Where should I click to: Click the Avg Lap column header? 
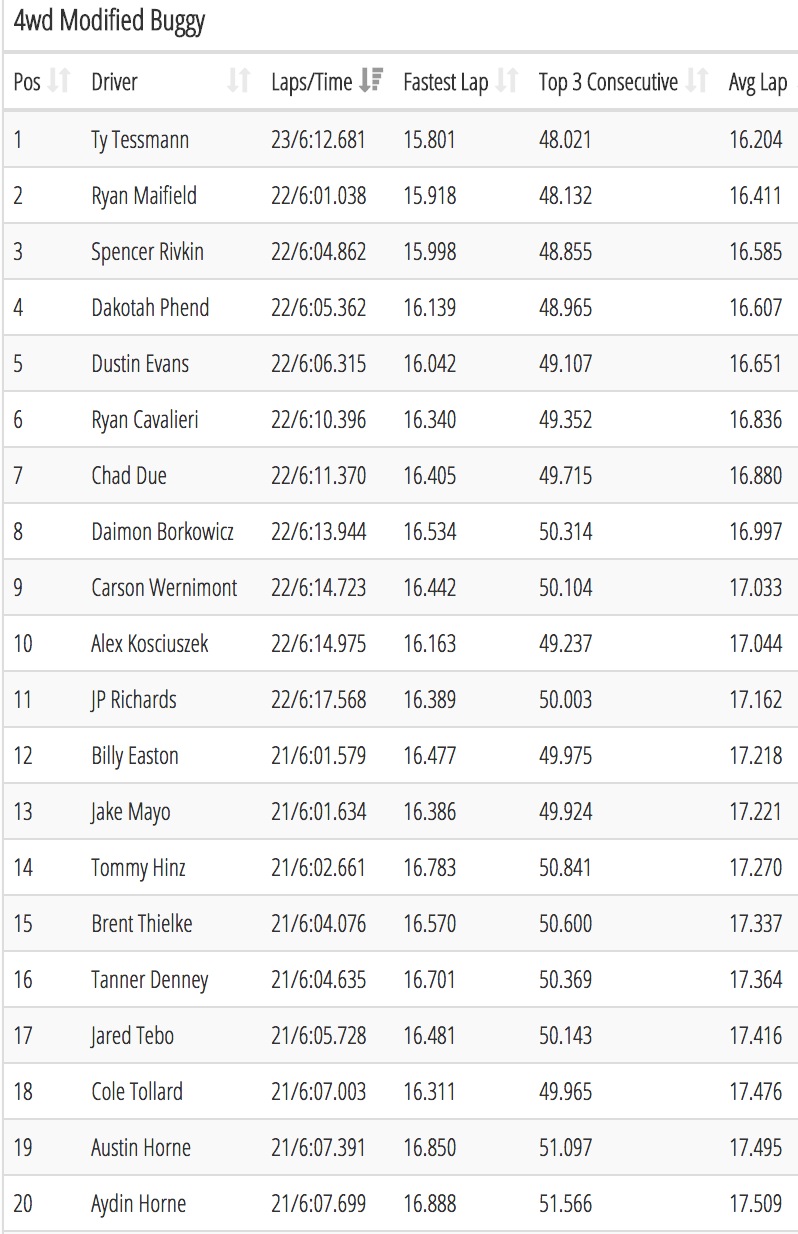(x=758, y=83)
